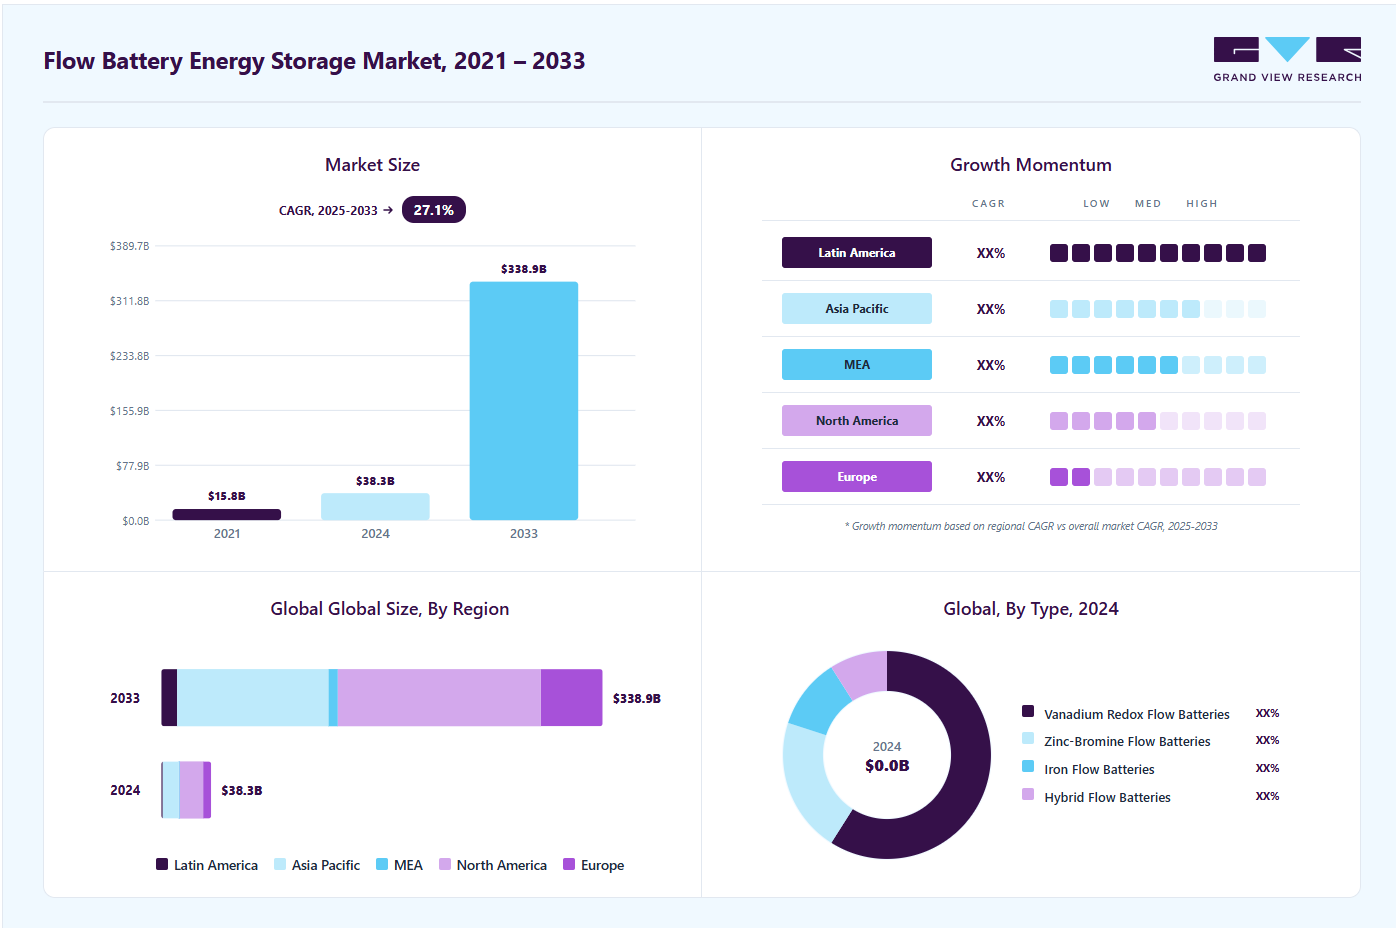
Task: Click the Iron Flow Batteries label
Action: click(x=1099, y=769)
